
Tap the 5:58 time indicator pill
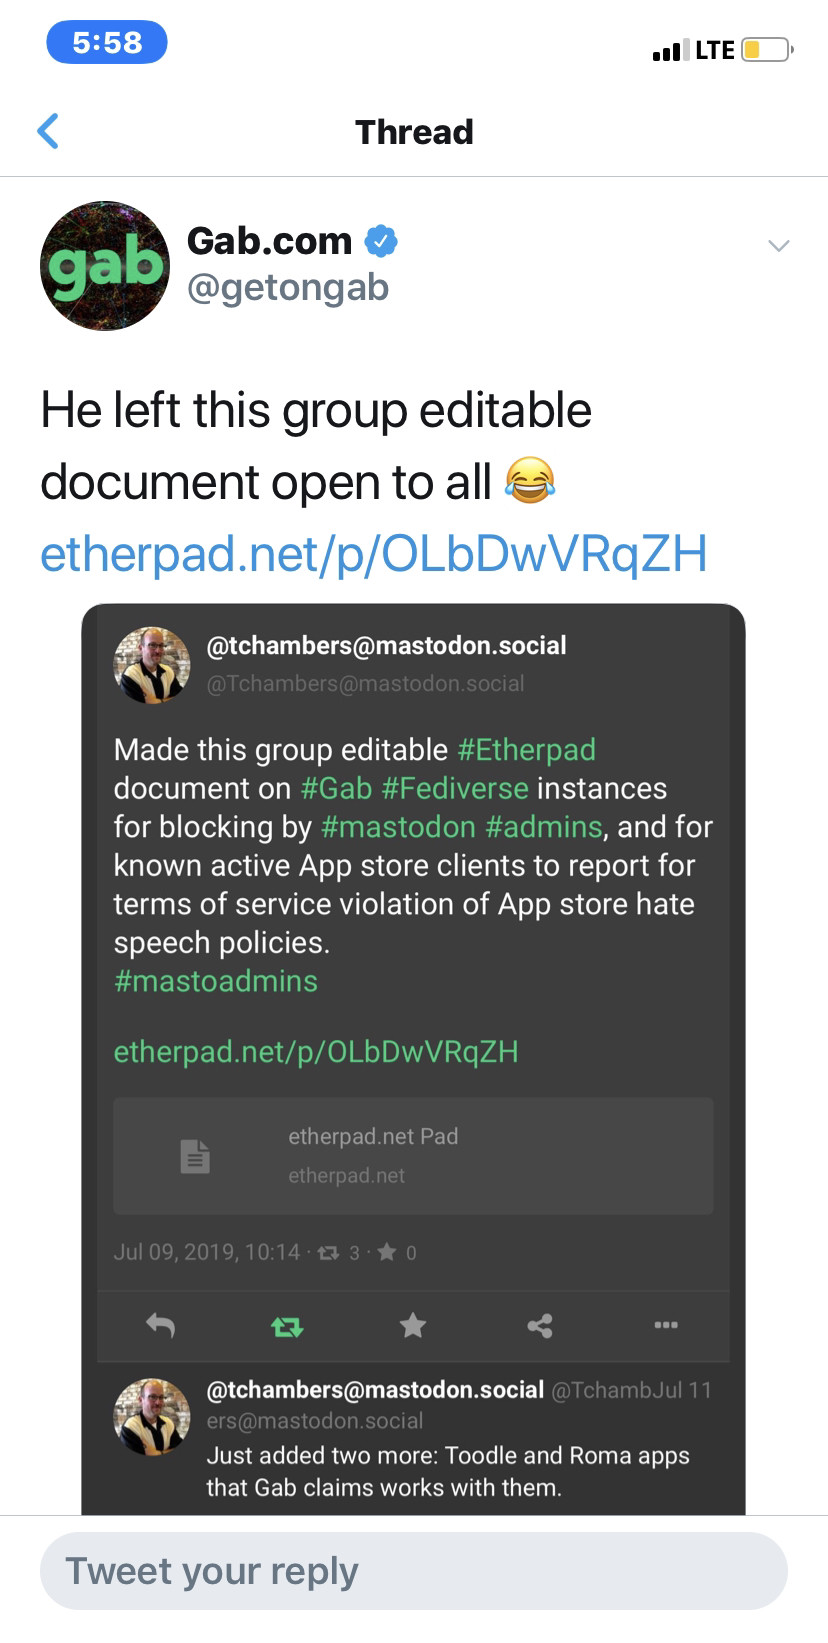click(x=107, y=43)
